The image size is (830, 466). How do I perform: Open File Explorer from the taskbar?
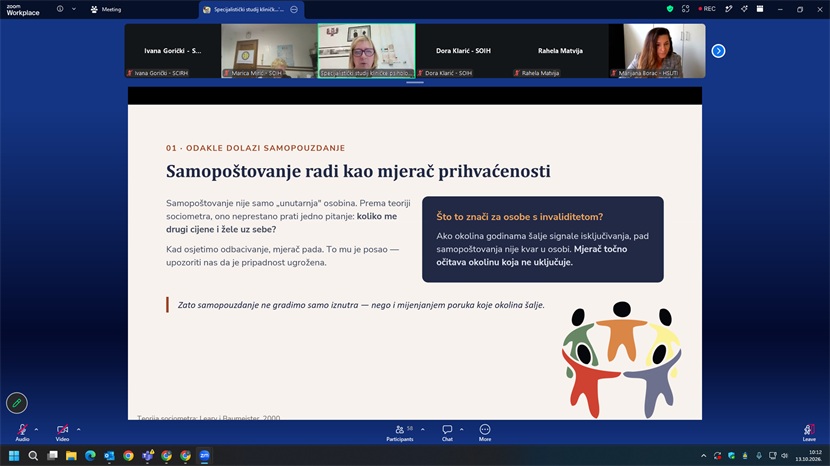click(x=71, y=455)
